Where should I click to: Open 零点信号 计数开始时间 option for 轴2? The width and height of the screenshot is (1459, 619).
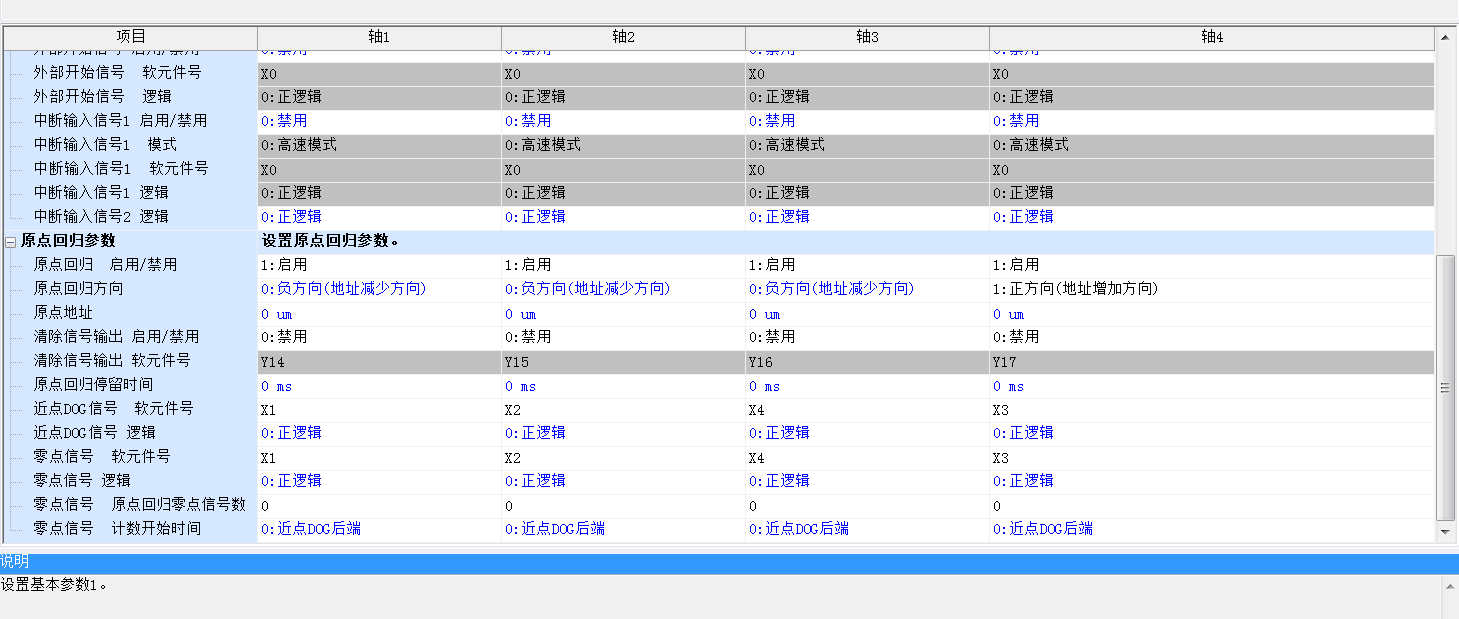623,529
